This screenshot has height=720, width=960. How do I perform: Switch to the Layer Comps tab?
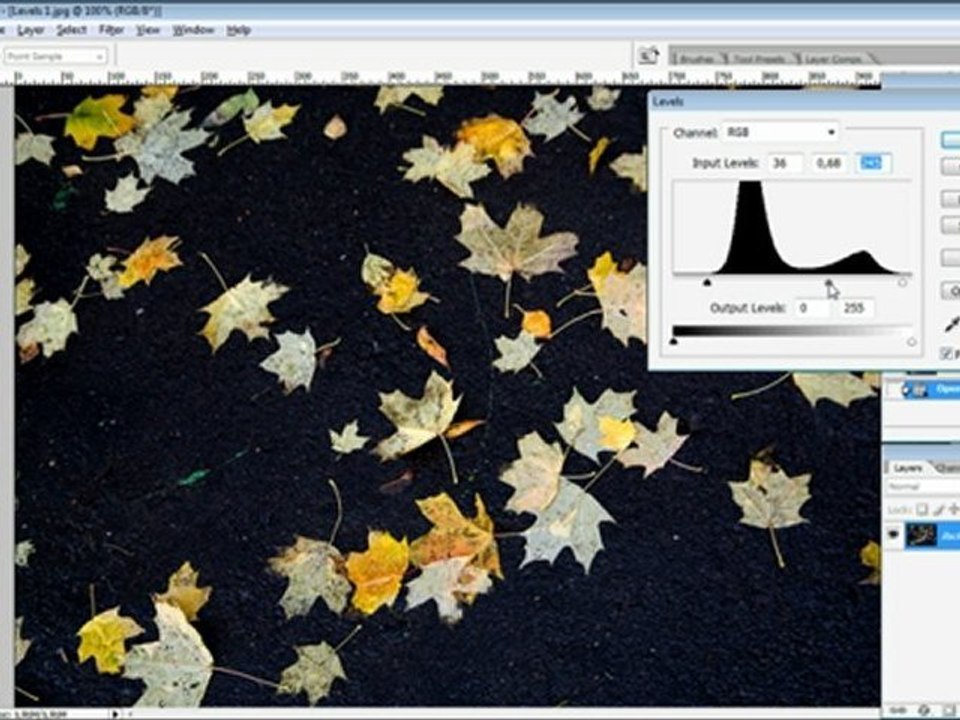click(x=833, y=59)
